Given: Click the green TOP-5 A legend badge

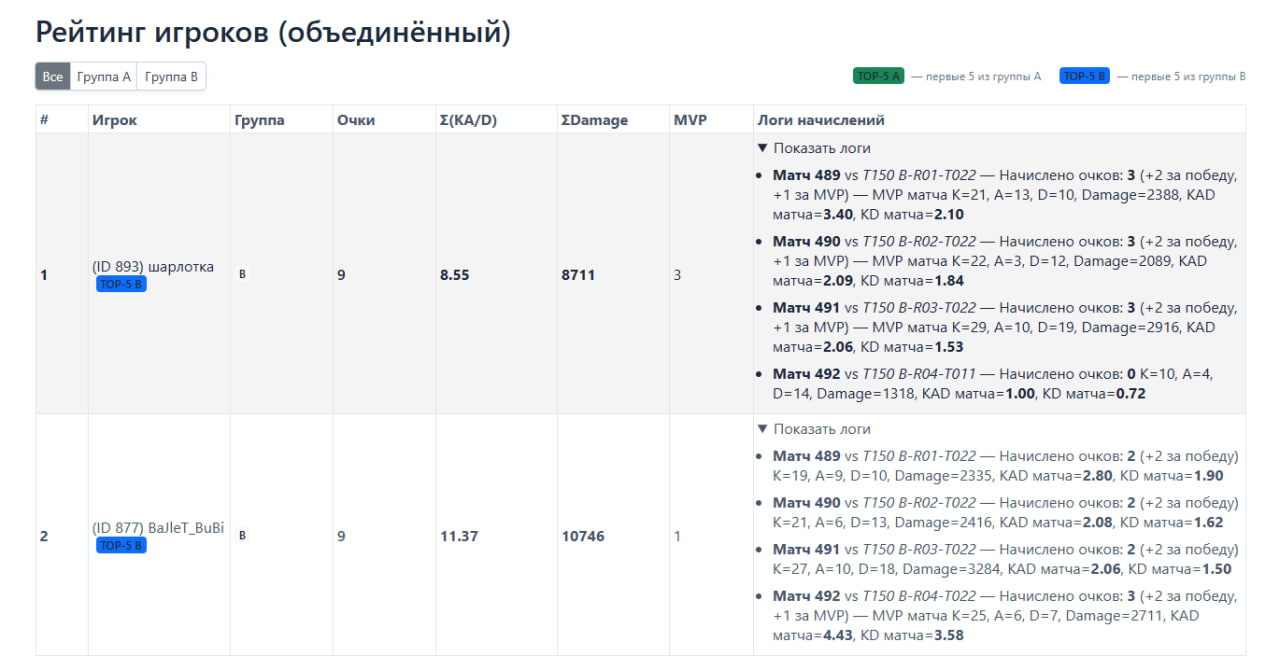Looking at the screenshot, I should pyautogui.click(x=878, y=76).
